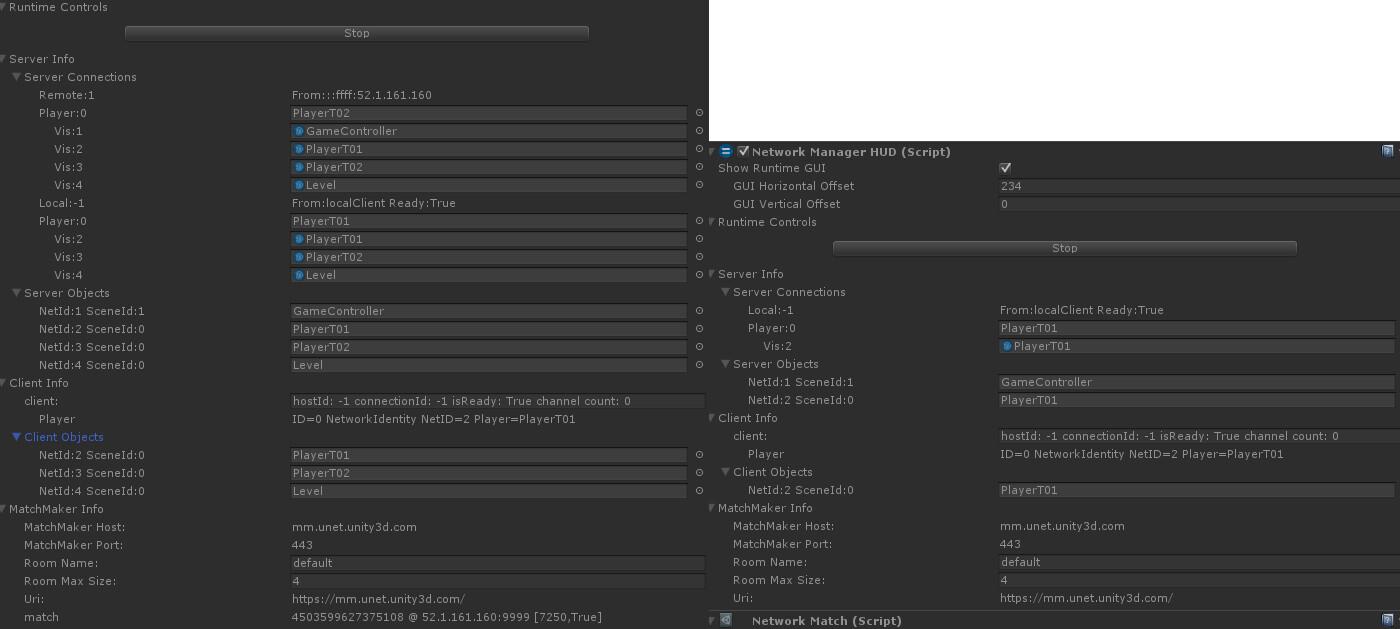The height and width of the screenshot is (629, 1400).
Task: Collapse Client Objects under Network Manager HUD
Action: pyautogui.click(x=726, y=472)
